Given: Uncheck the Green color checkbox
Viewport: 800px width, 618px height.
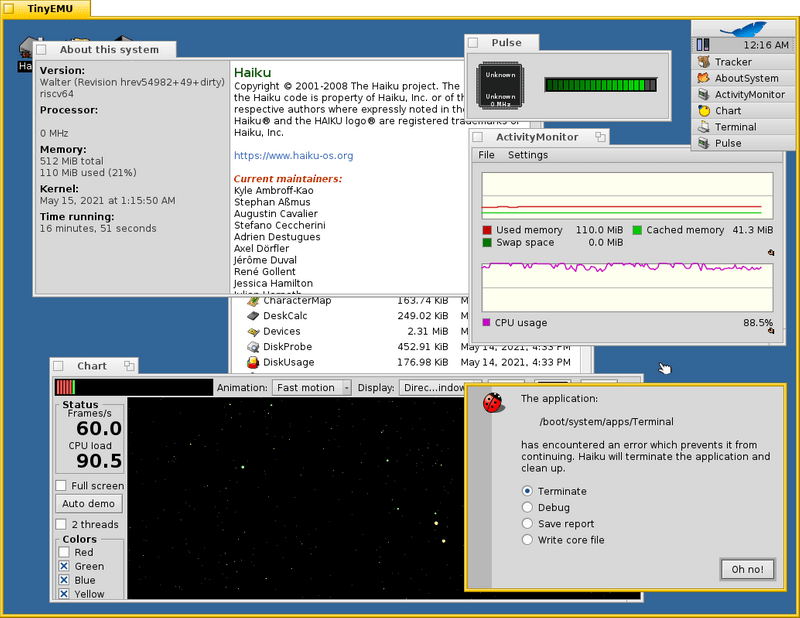Looking at the screenshot, I should [x=64, y=566].
